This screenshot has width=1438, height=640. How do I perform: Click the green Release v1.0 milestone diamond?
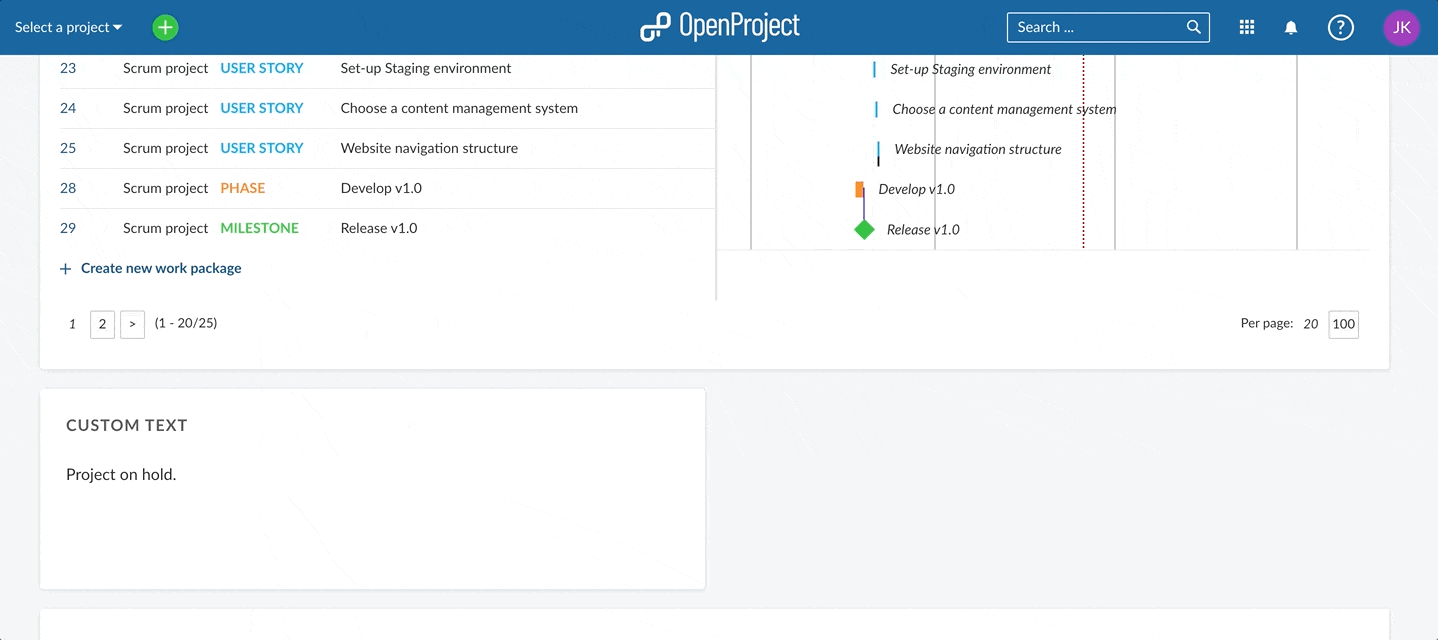pyautogui.click(x=864, y=230)
